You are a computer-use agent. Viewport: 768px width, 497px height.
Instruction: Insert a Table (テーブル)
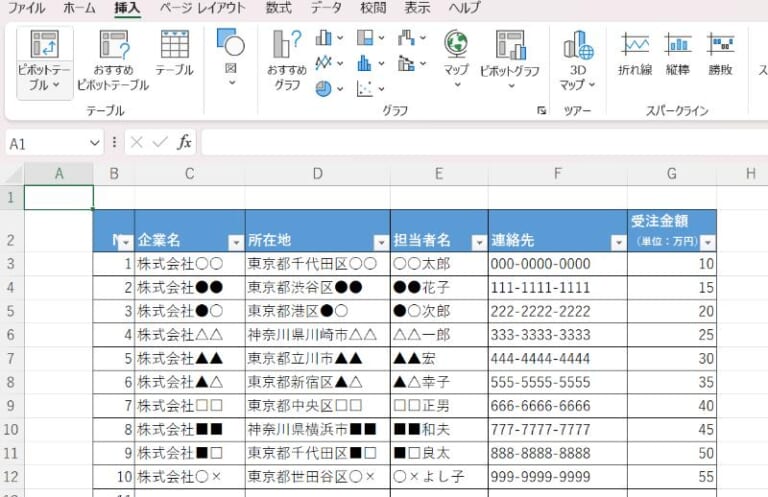coord(175,53)
